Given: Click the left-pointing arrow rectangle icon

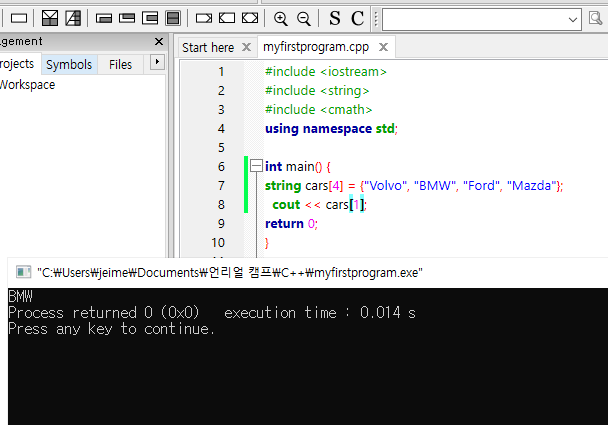Looking at the screenshot, I should 227,18.
